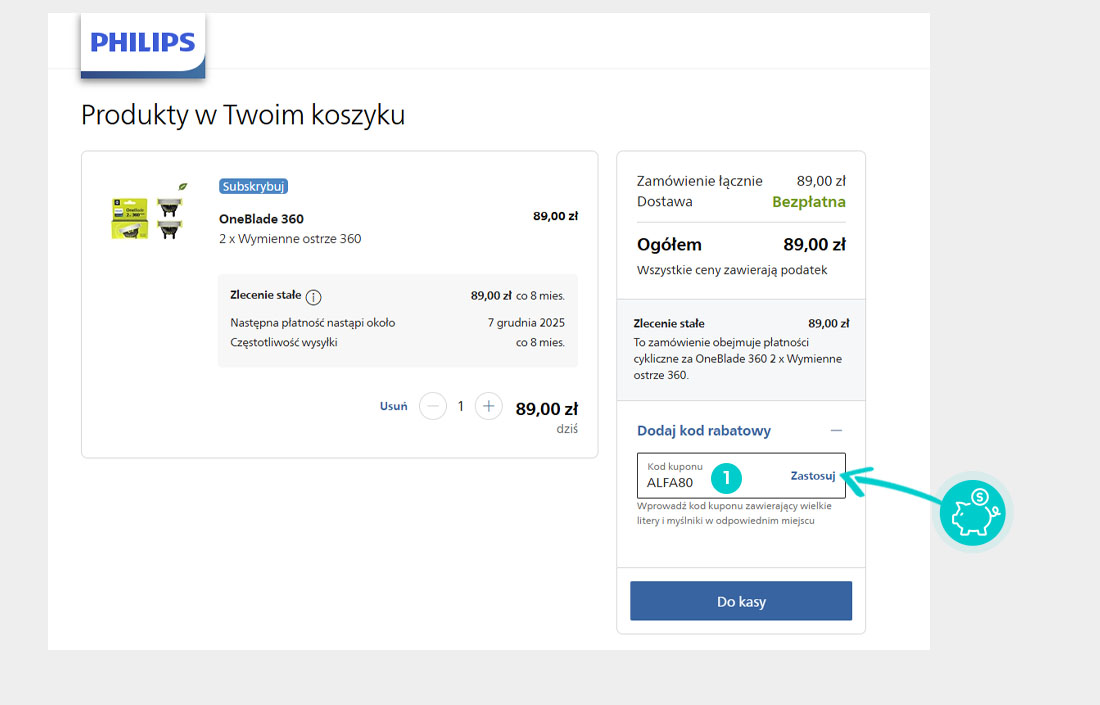Apply coupon with the Zastosuj button
Image resolution: width=1100 pixels, height=705 pixels.
812,476
